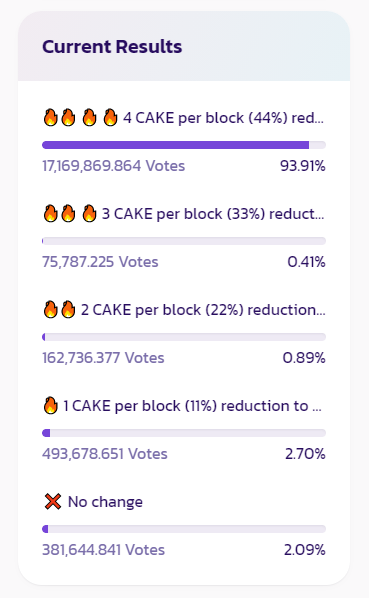
Task: Select the 1 CAKE per block (11%) option text
Action: pos(192,406)
